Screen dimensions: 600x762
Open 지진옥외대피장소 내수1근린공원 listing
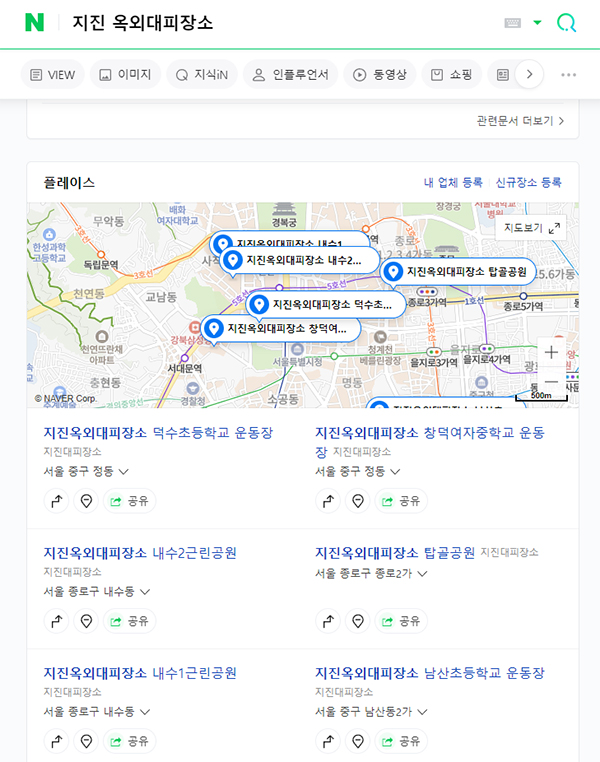pos(140,673)
